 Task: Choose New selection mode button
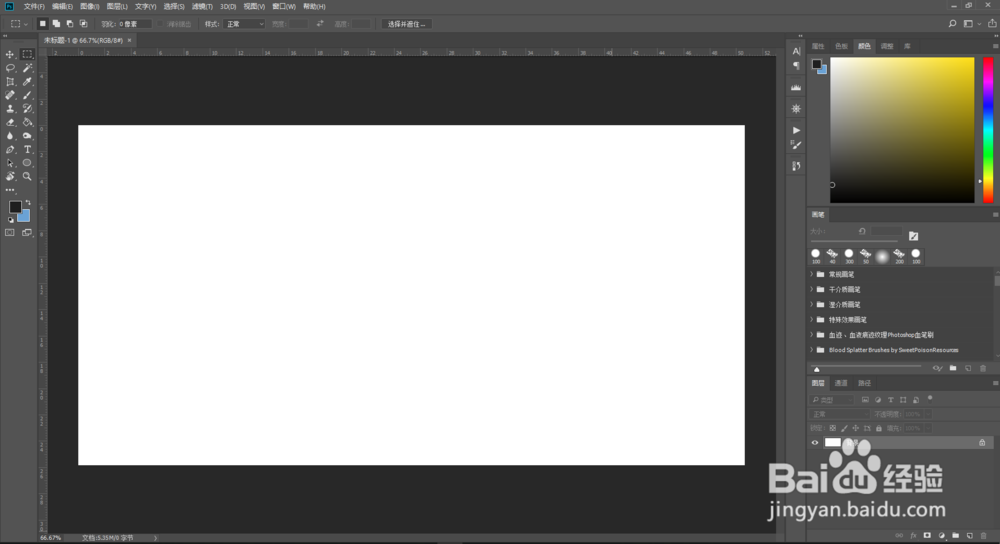[x=43, y=24]
